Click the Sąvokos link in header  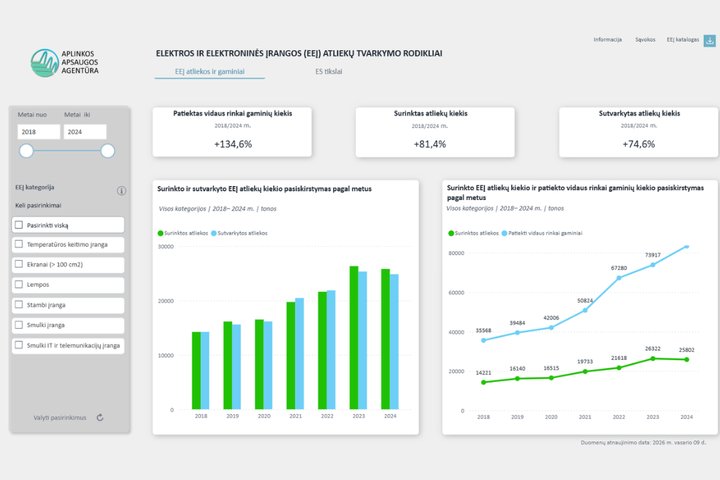coord(645,40)
